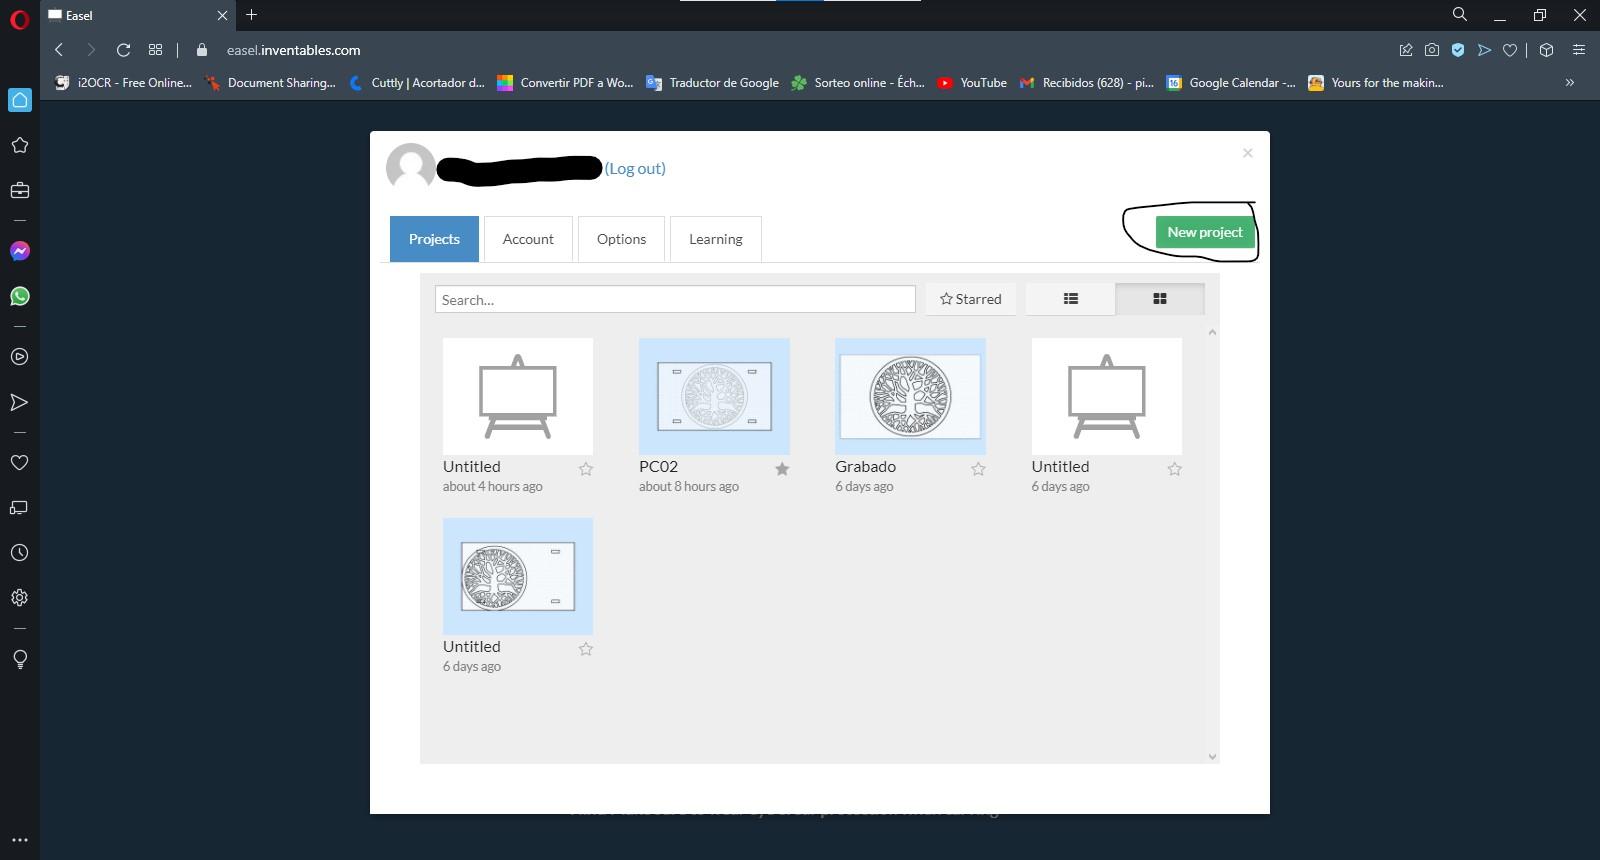Image resolution: width=1600 pixels, height=860 pixels.
Task: Open the speed dial start page icon
Action: (x=155, y=50)
